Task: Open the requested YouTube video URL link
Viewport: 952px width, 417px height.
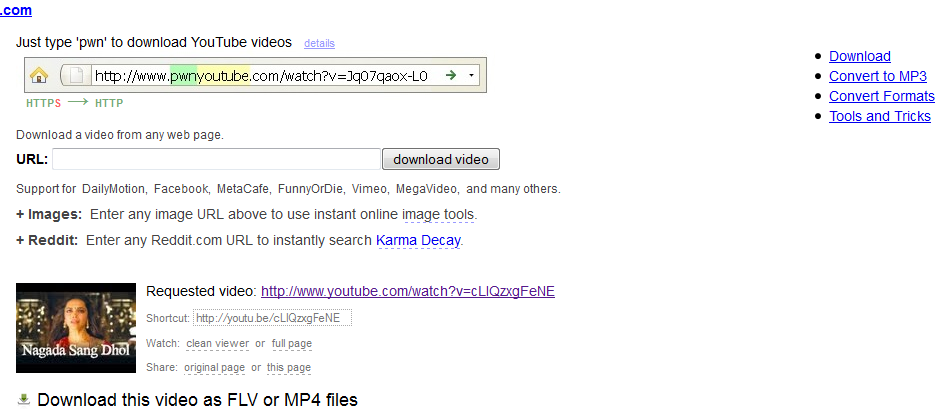Action: (408, 291)
